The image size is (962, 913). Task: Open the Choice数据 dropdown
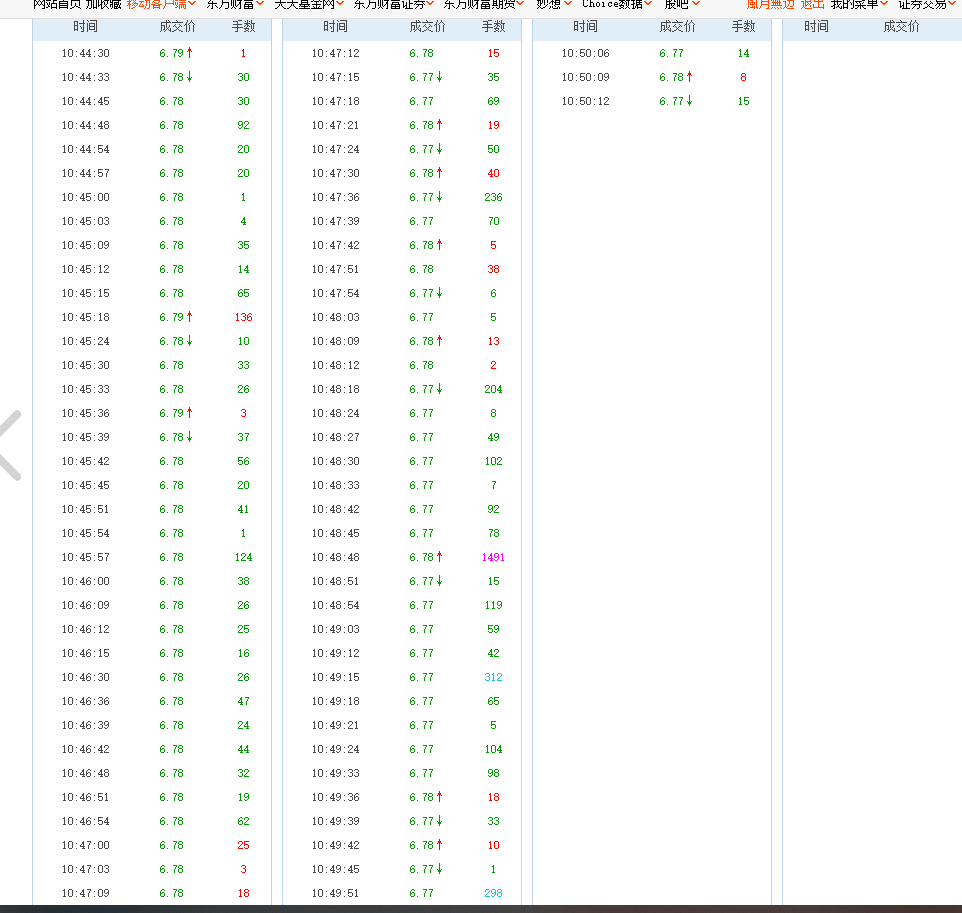617,4
